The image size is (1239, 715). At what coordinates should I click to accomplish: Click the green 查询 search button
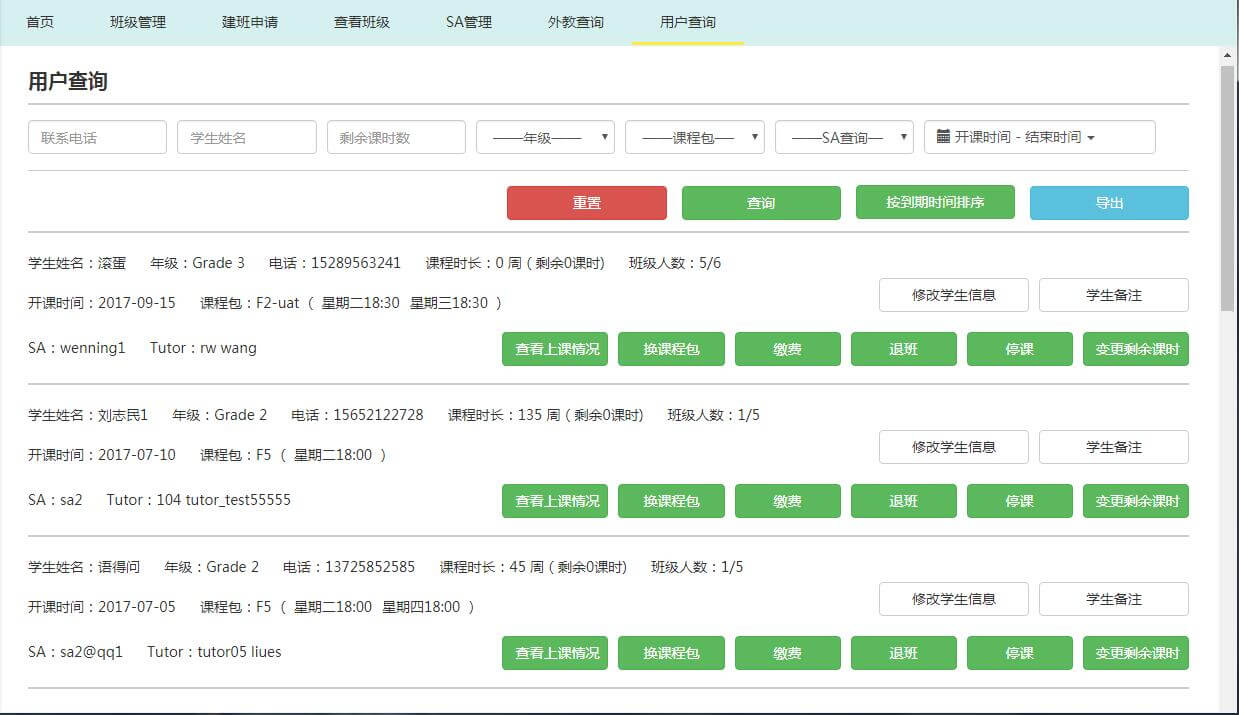pos(760,203)
